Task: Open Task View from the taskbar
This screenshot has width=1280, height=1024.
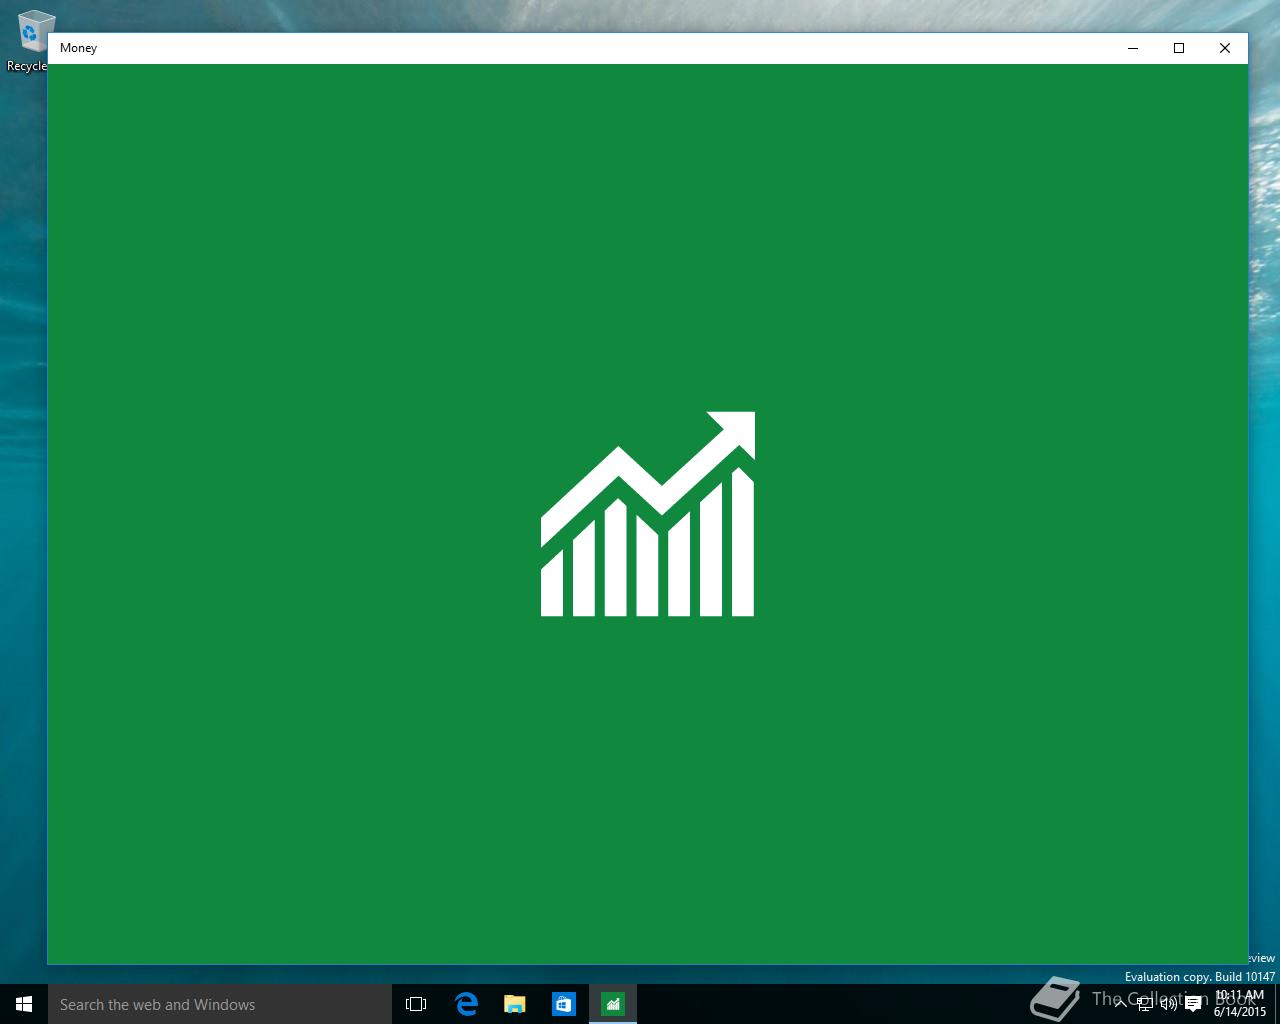Action: pyautogui.click(x=416, y=1004)
